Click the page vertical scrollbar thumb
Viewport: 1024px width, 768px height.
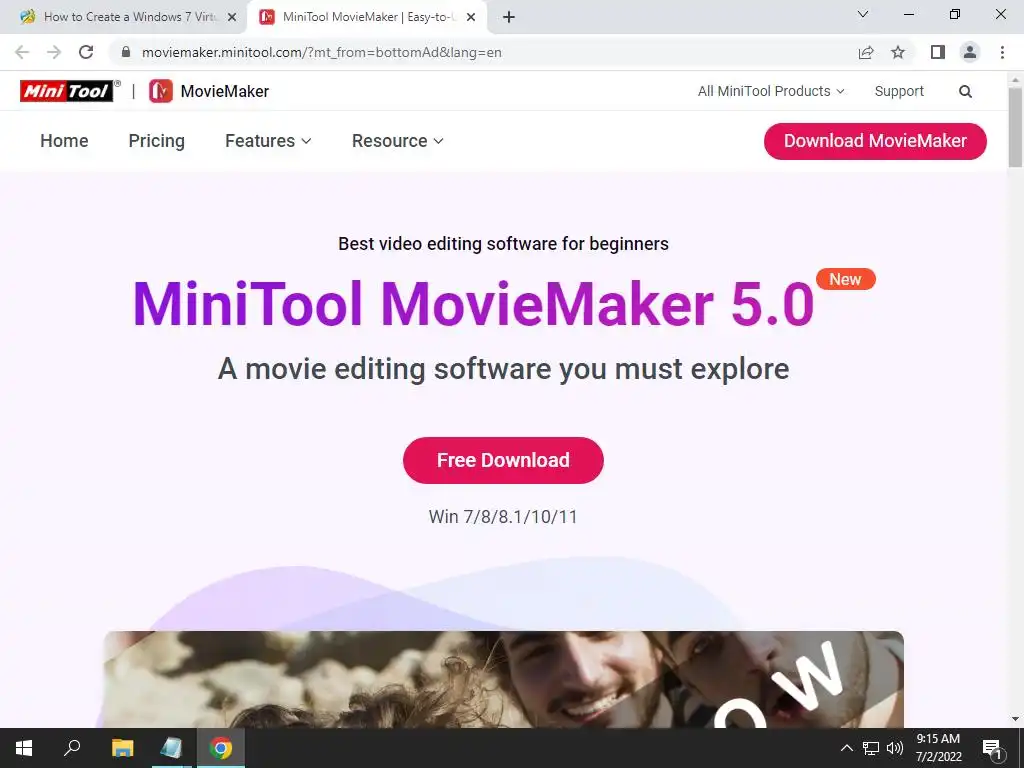(1016, 126)
